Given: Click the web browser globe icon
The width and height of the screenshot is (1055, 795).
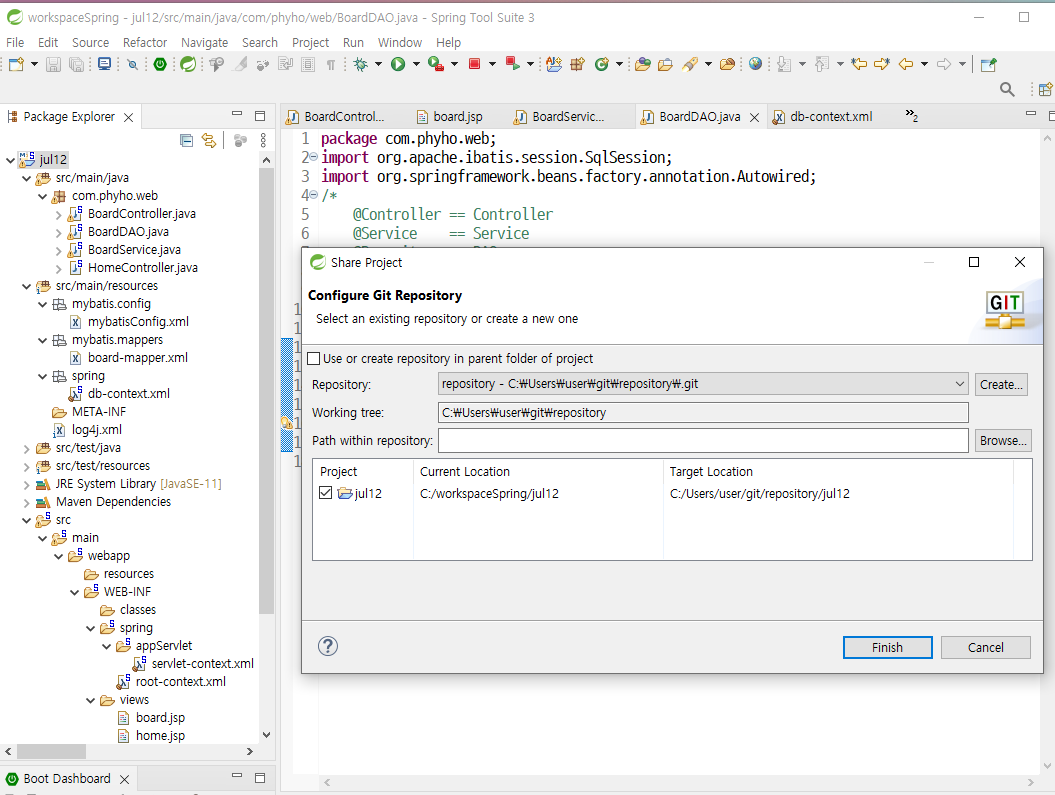Looking at the screenshot, I should [756, 64].
